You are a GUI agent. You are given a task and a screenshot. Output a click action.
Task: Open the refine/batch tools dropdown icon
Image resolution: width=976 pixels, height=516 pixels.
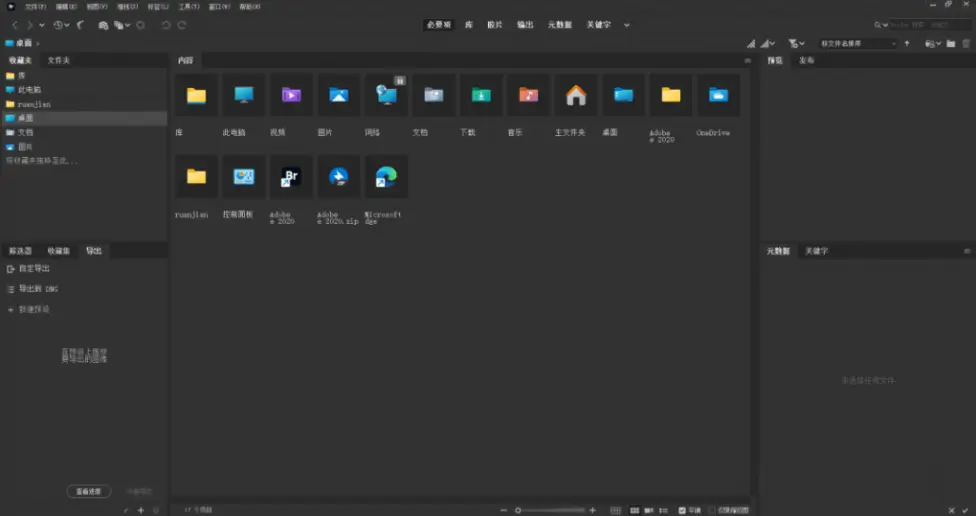[x=122, y=26]
